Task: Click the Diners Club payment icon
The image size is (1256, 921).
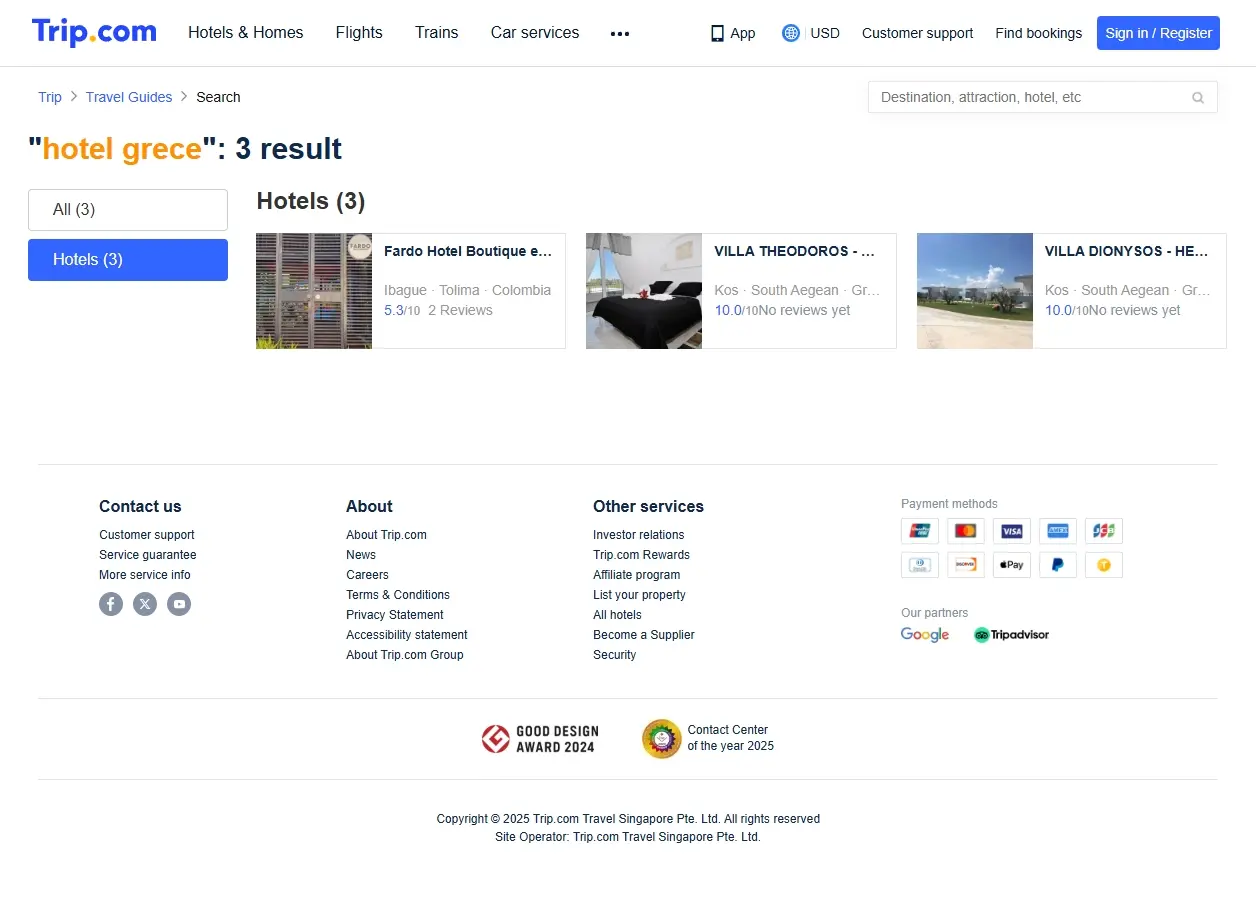Action: pyautogui.click(x=920, y=565)
